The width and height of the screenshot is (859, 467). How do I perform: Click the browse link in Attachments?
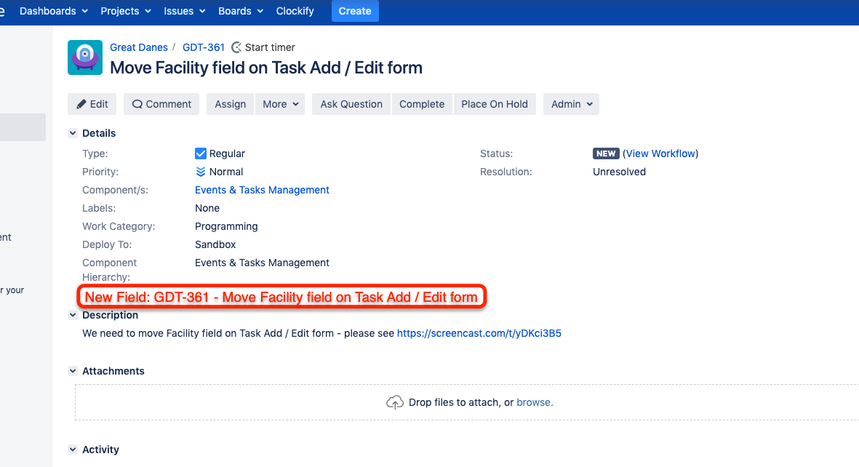coord(535,402)
